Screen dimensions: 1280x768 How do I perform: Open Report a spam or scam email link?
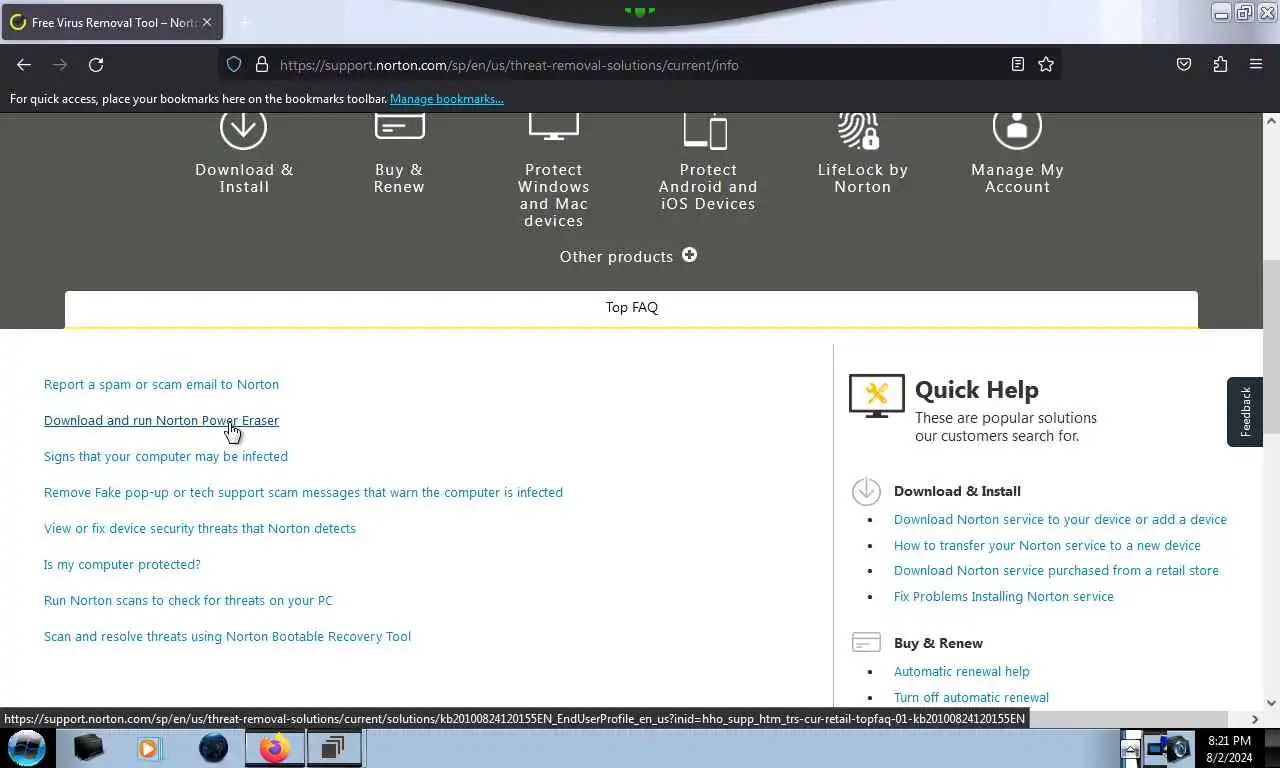pyautogui.click(x=161, y=384)
